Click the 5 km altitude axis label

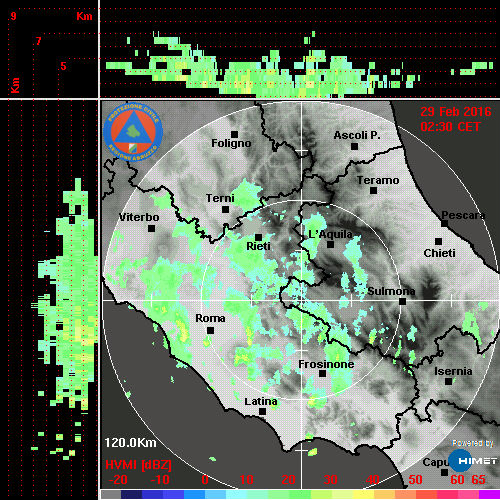(x=63, y=66)
